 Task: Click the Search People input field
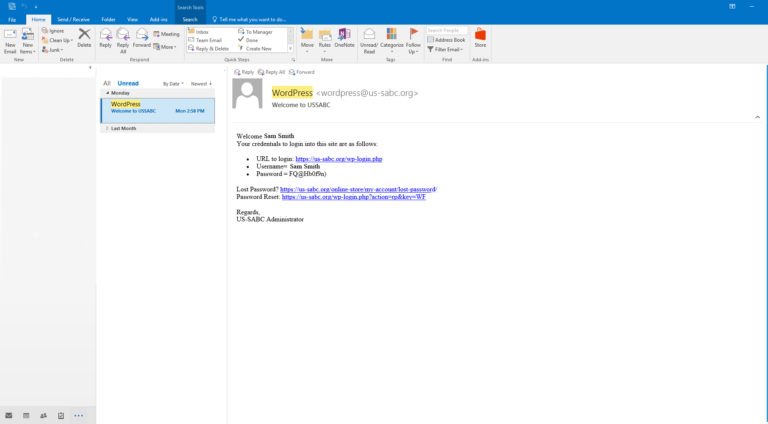pyautogui.click(x=447, y=30)
